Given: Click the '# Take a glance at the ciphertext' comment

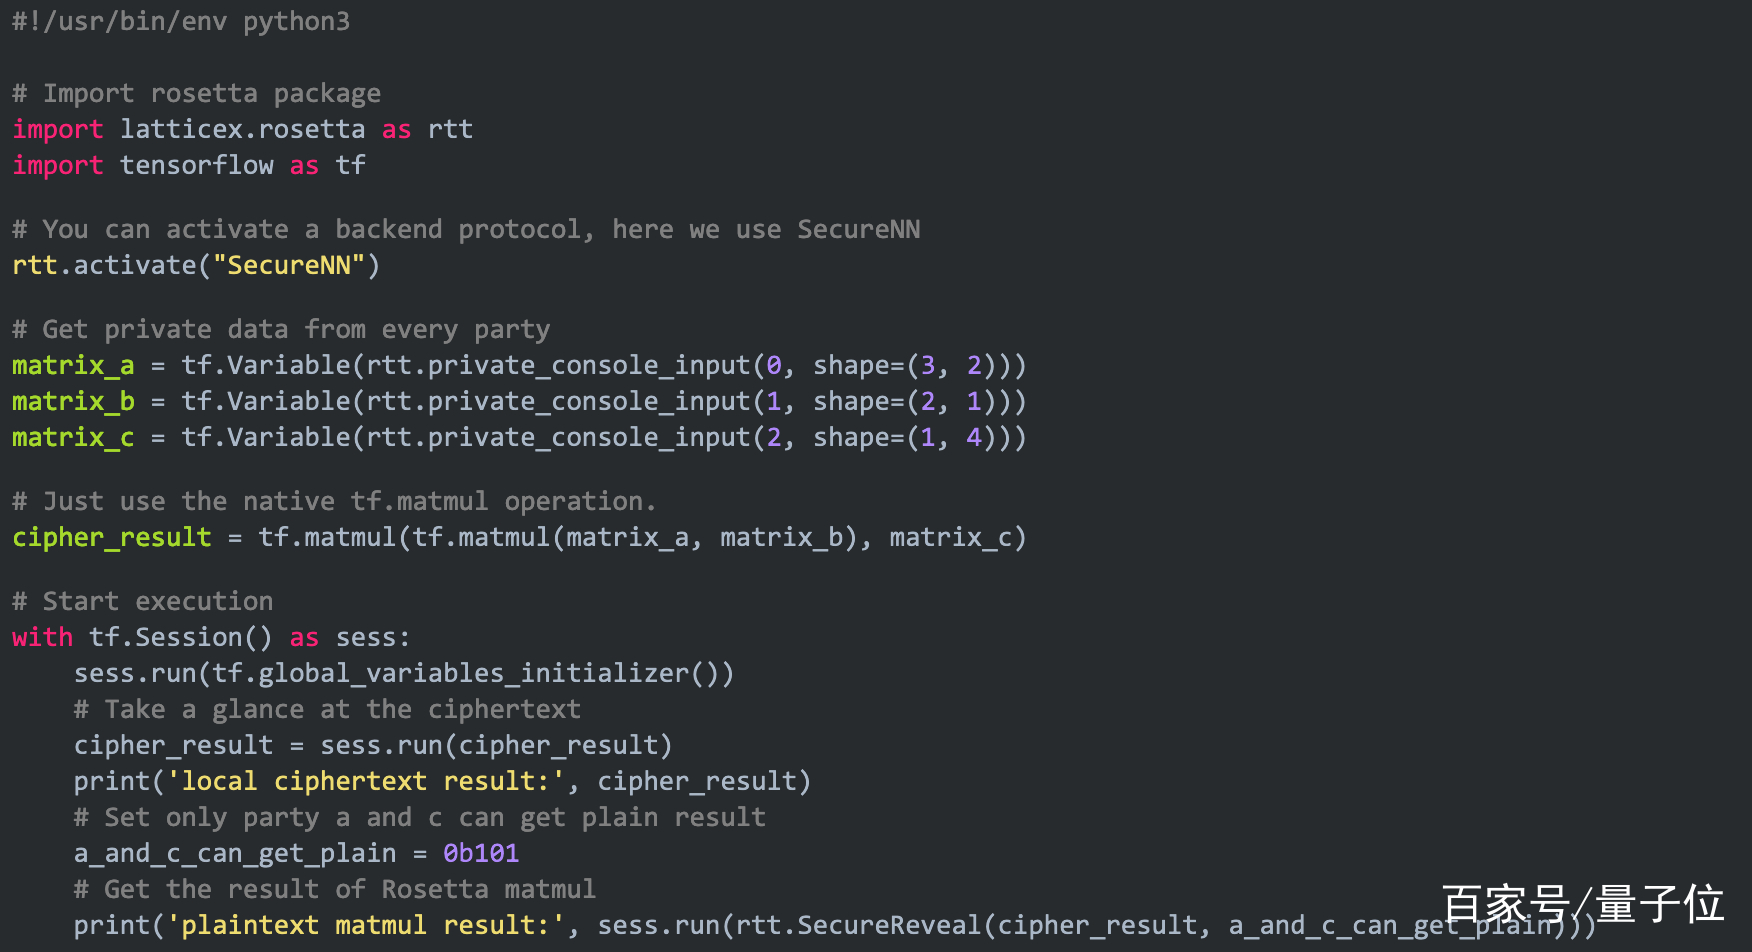Looking at the screenshot, I should pos(327,709).
